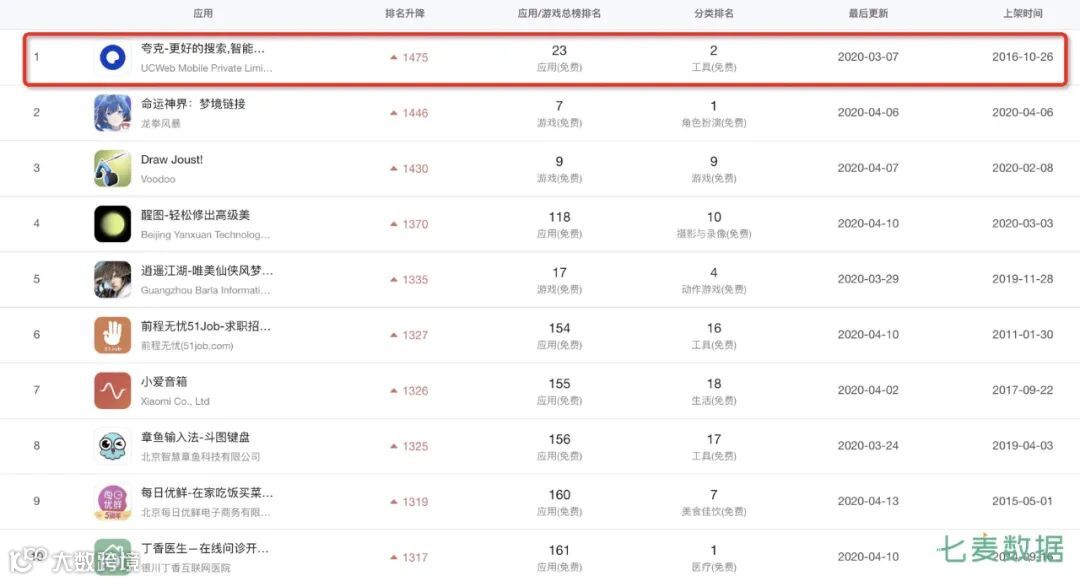Screen dimensions: 1080x581
Task: Select rank change value 1430
Action: point(415,169)
